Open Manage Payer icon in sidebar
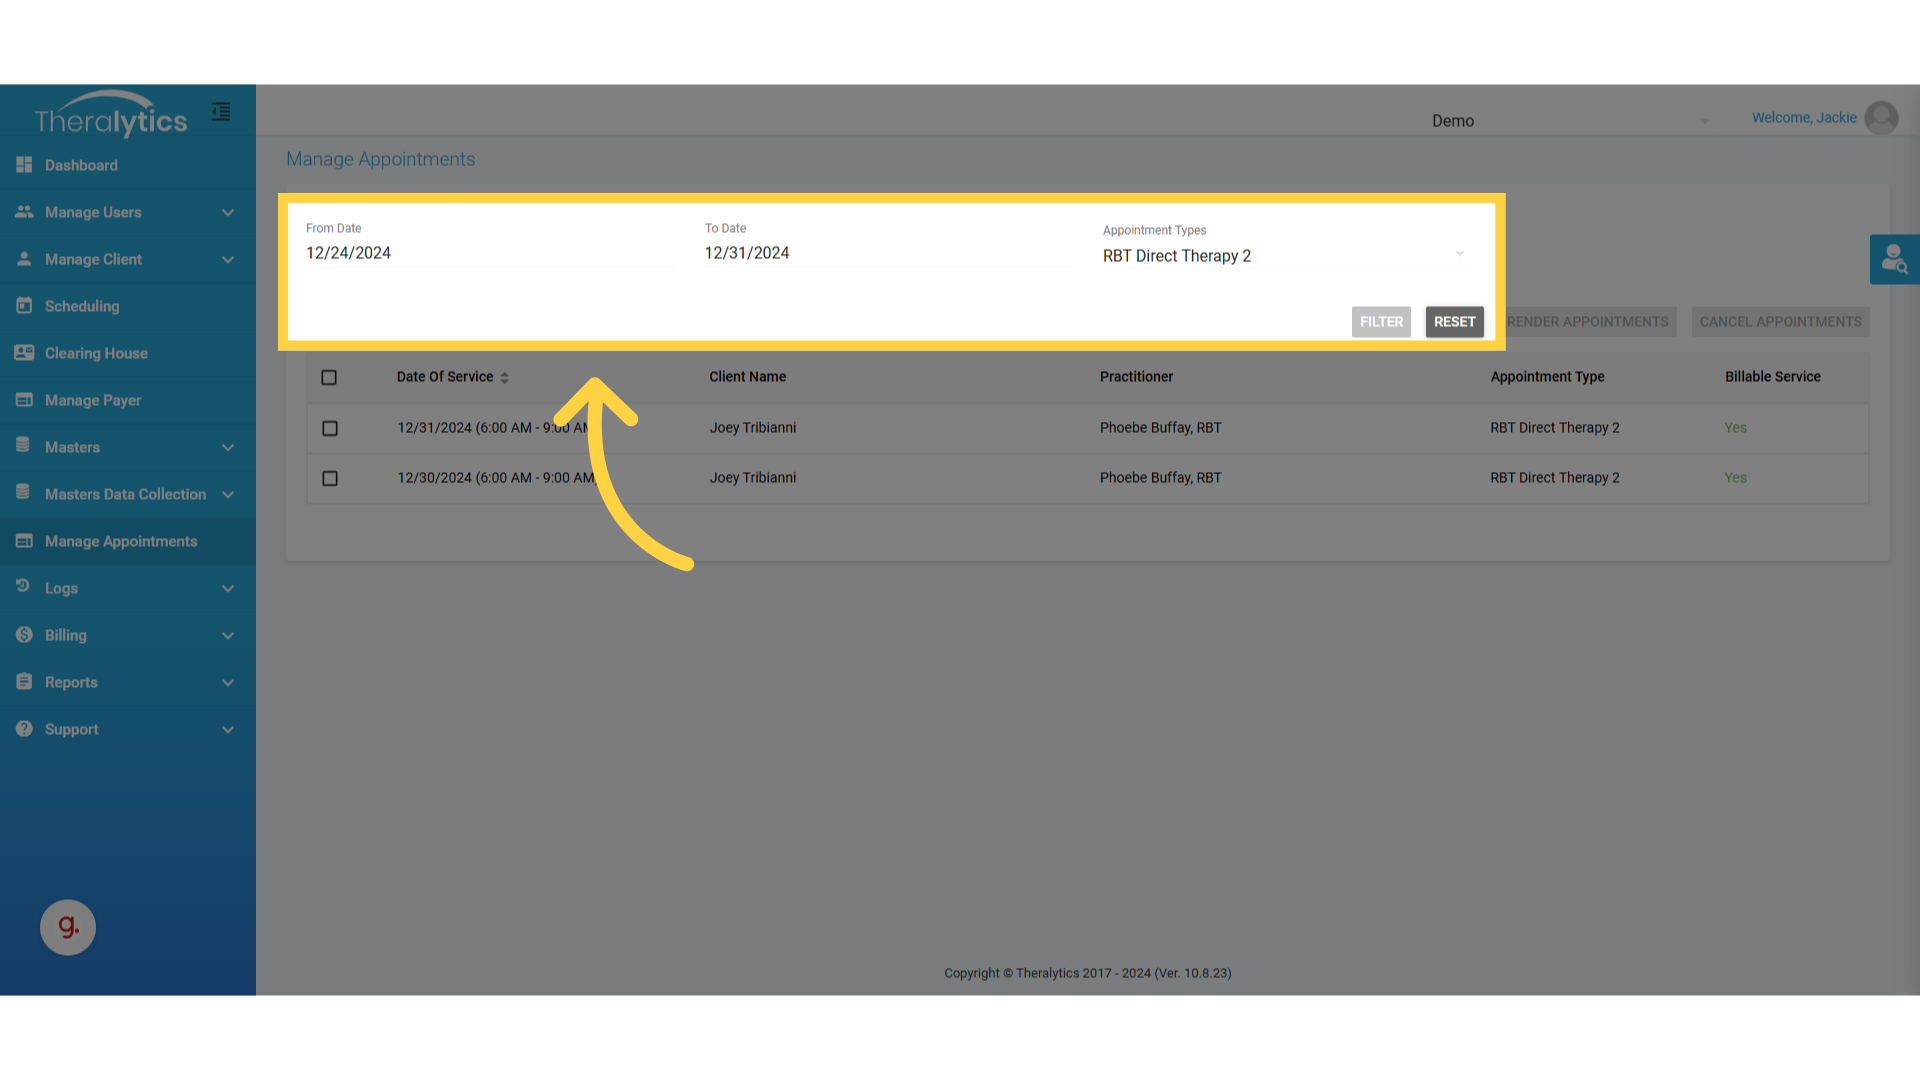 coord(24,400)
